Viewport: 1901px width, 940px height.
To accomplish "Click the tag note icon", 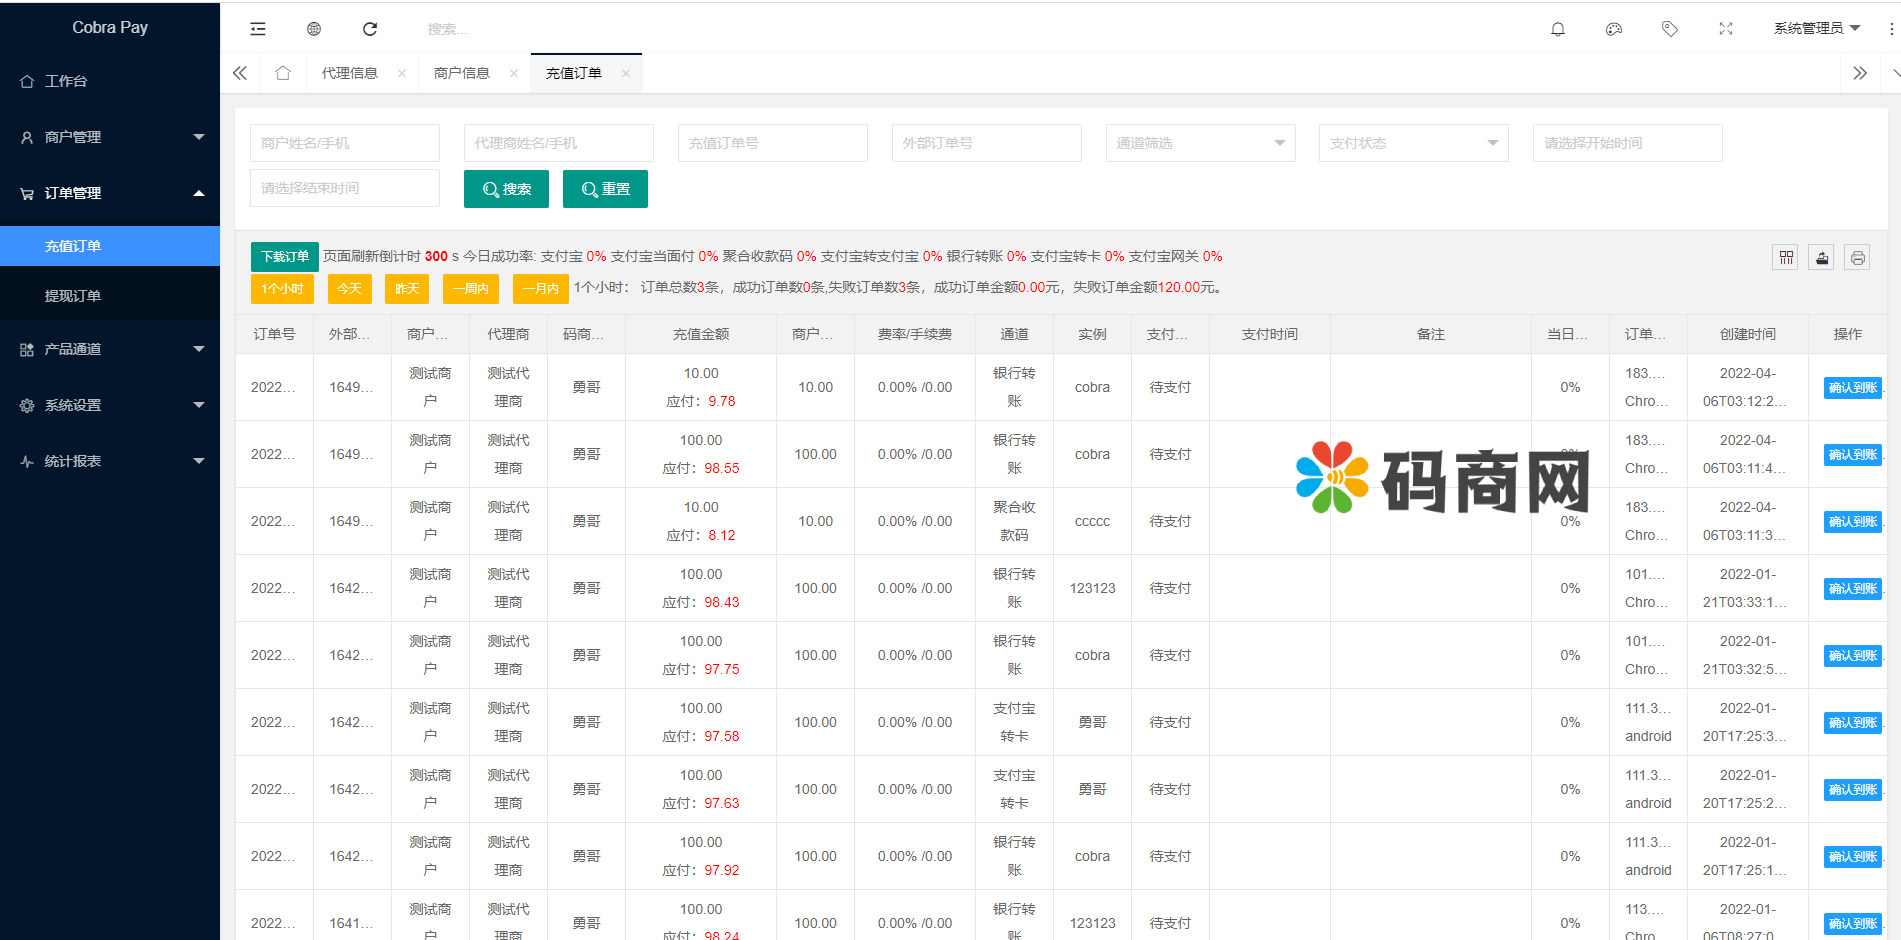I will pos(1669,29).
